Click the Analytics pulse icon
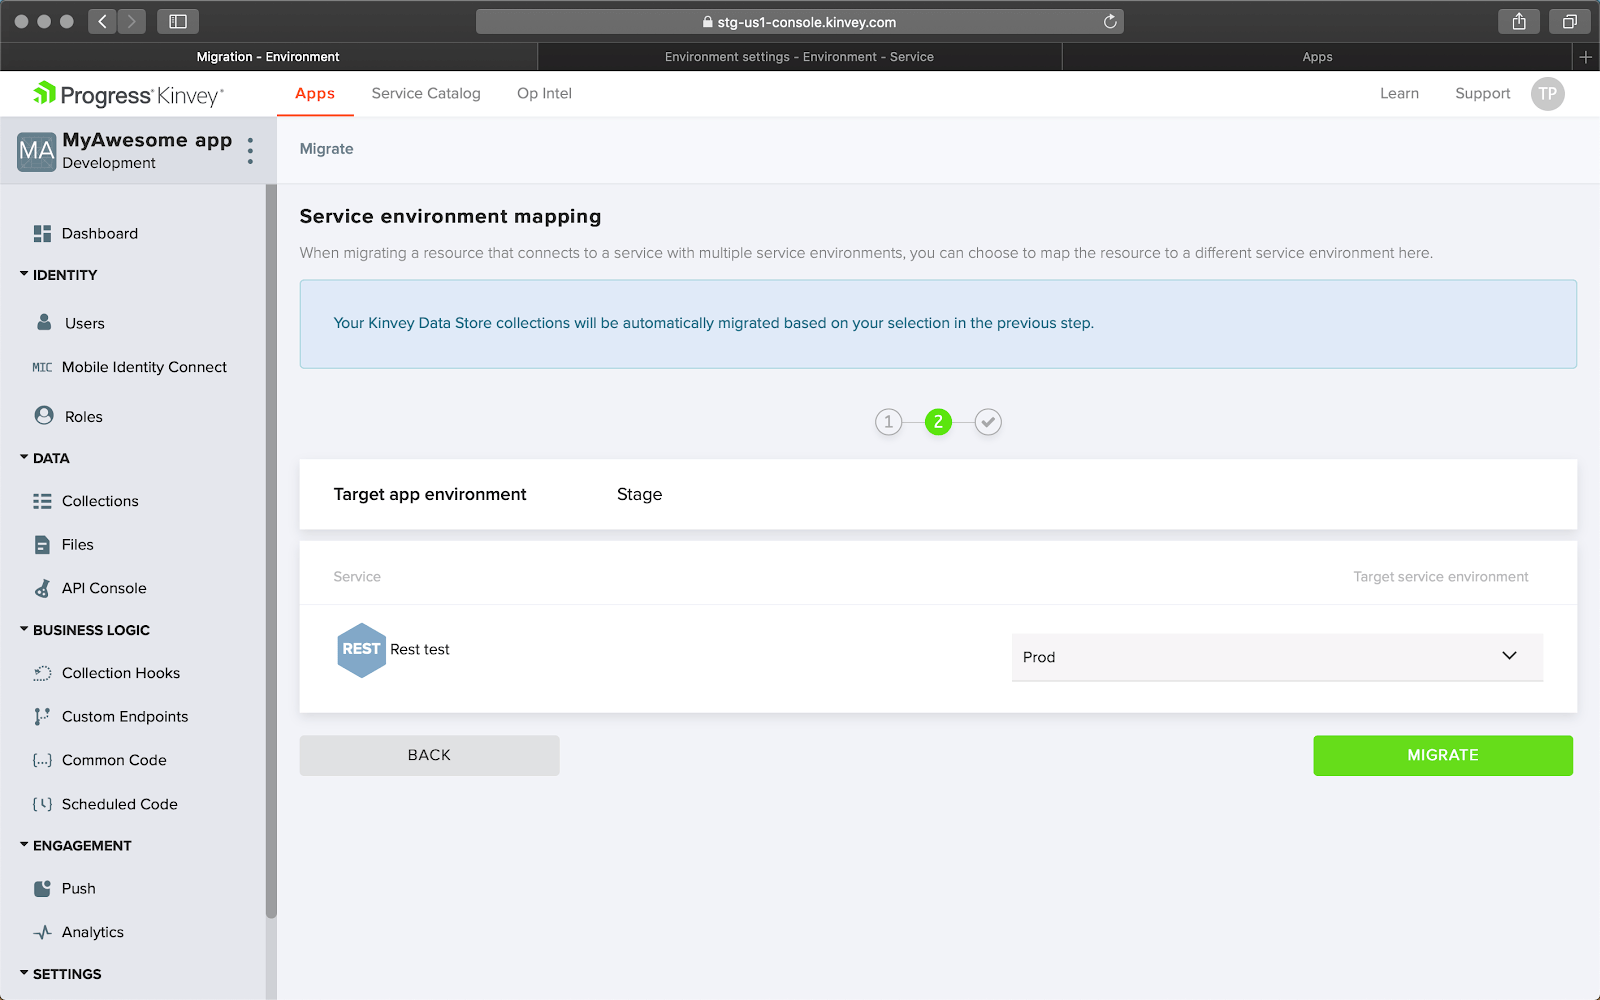 (42, 932)
